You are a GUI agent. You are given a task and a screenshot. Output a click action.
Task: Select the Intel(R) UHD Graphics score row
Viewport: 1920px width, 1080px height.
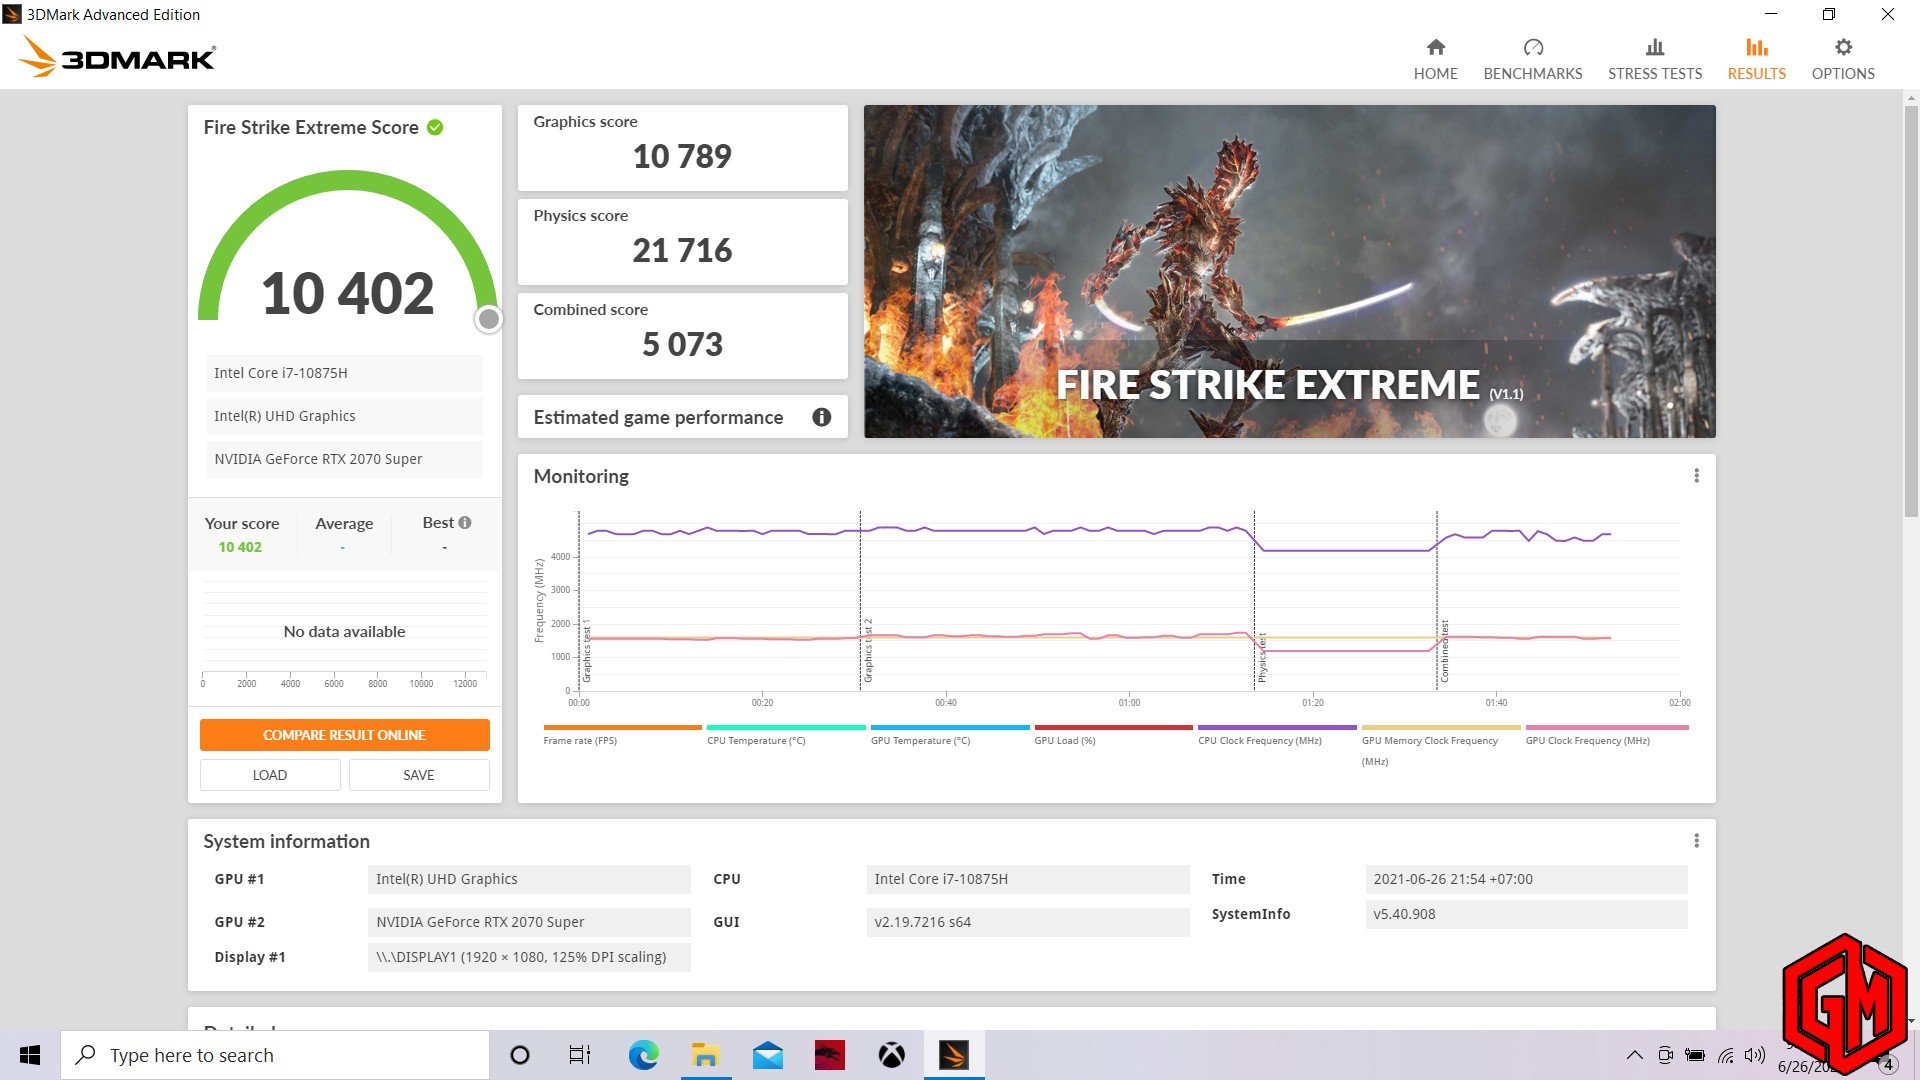pyautogui.click(x=344, y=416)
